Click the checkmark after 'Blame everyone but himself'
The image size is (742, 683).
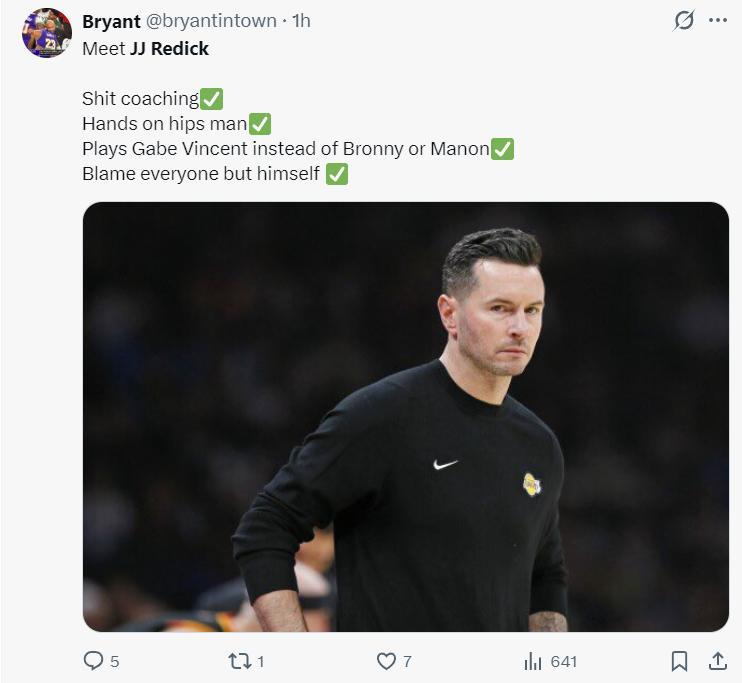click(x=337, y=174)
